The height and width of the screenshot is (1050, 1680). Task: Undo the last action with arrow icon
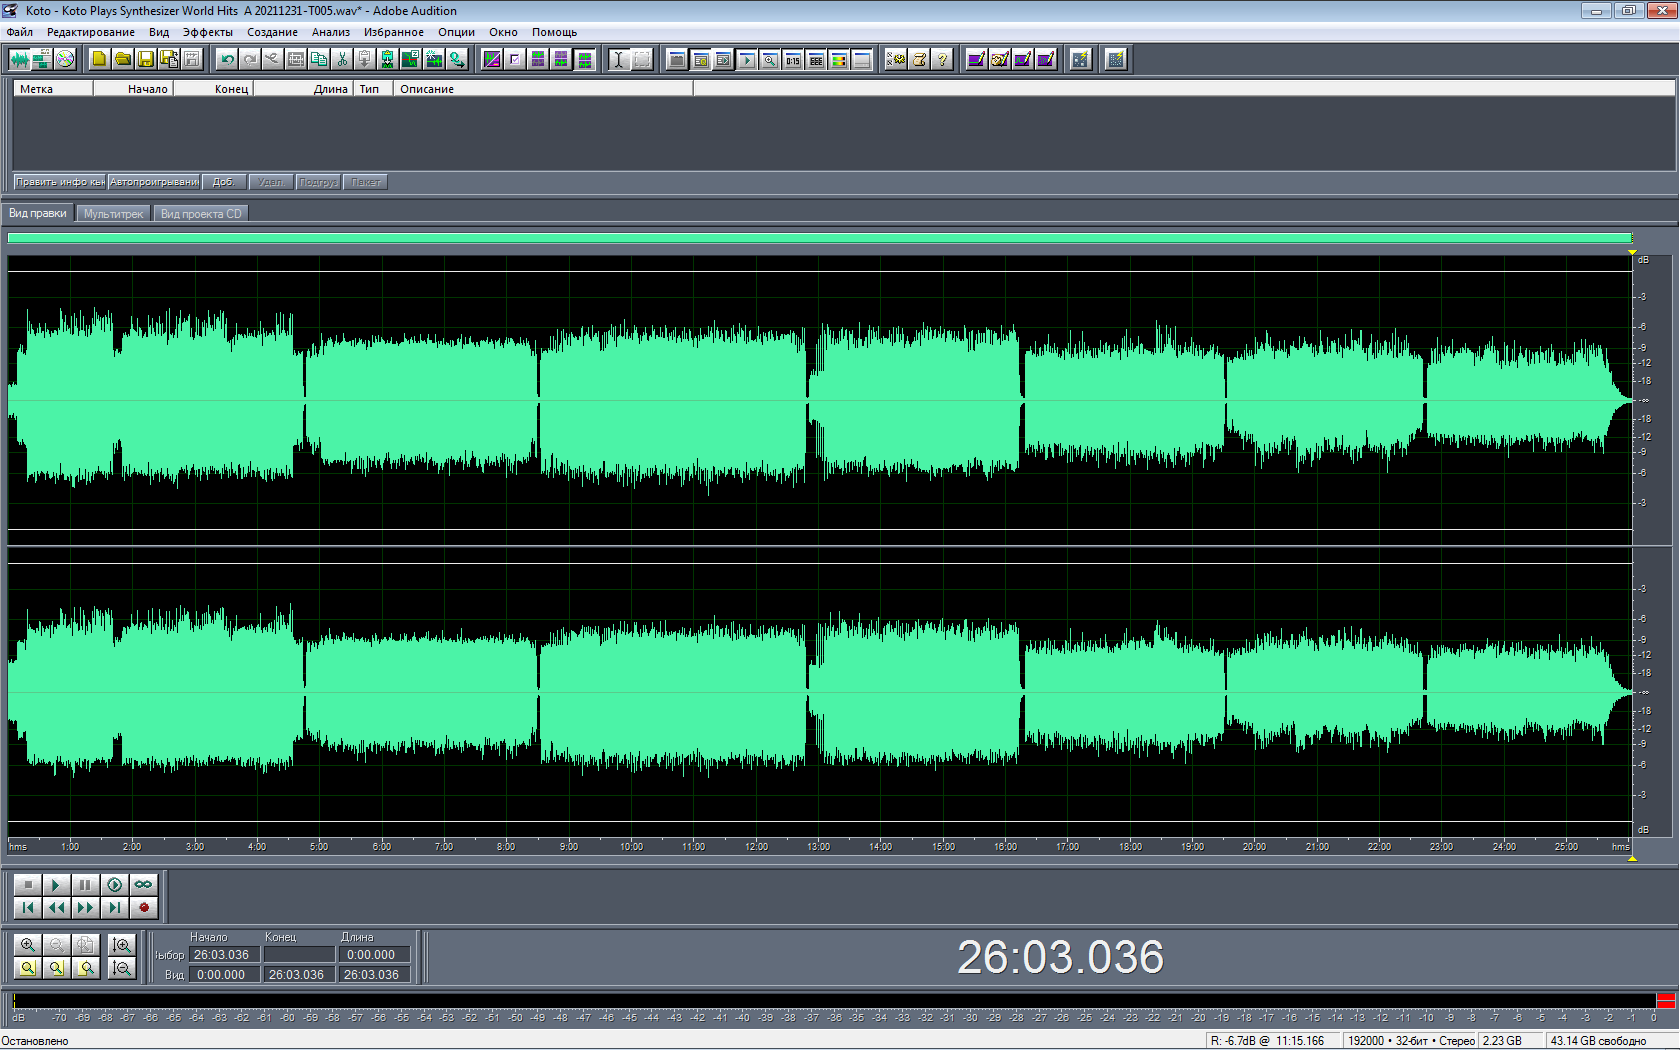pyautogui.click(x=228, y=59)
